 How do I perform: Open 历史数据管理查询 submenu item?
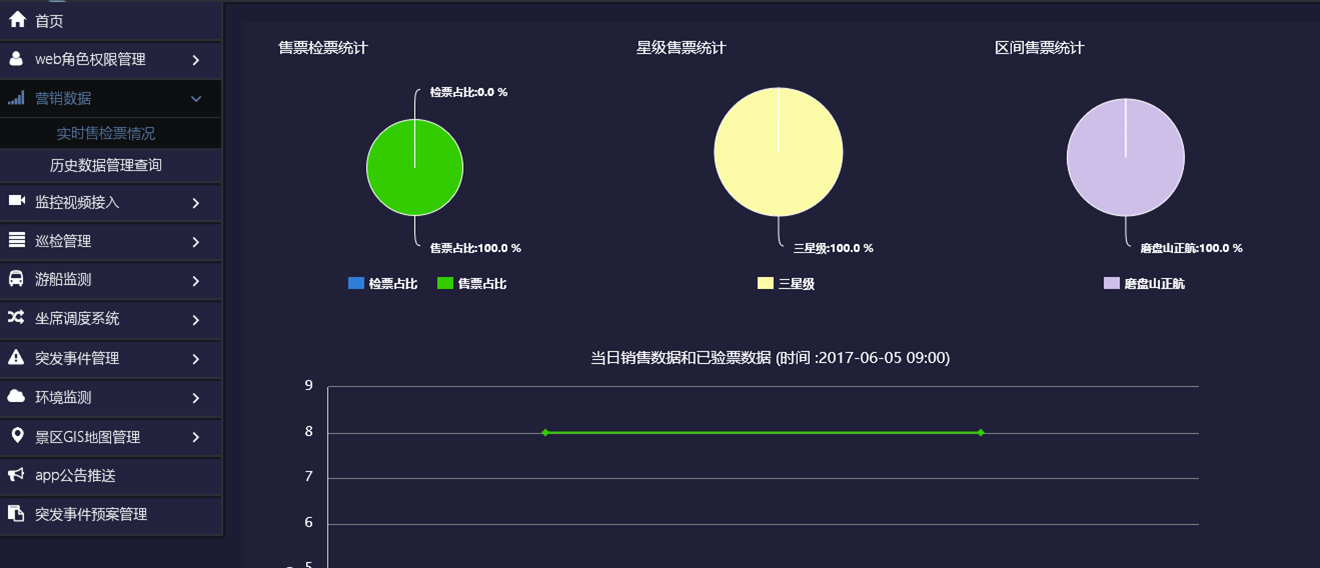pos(111,165)
